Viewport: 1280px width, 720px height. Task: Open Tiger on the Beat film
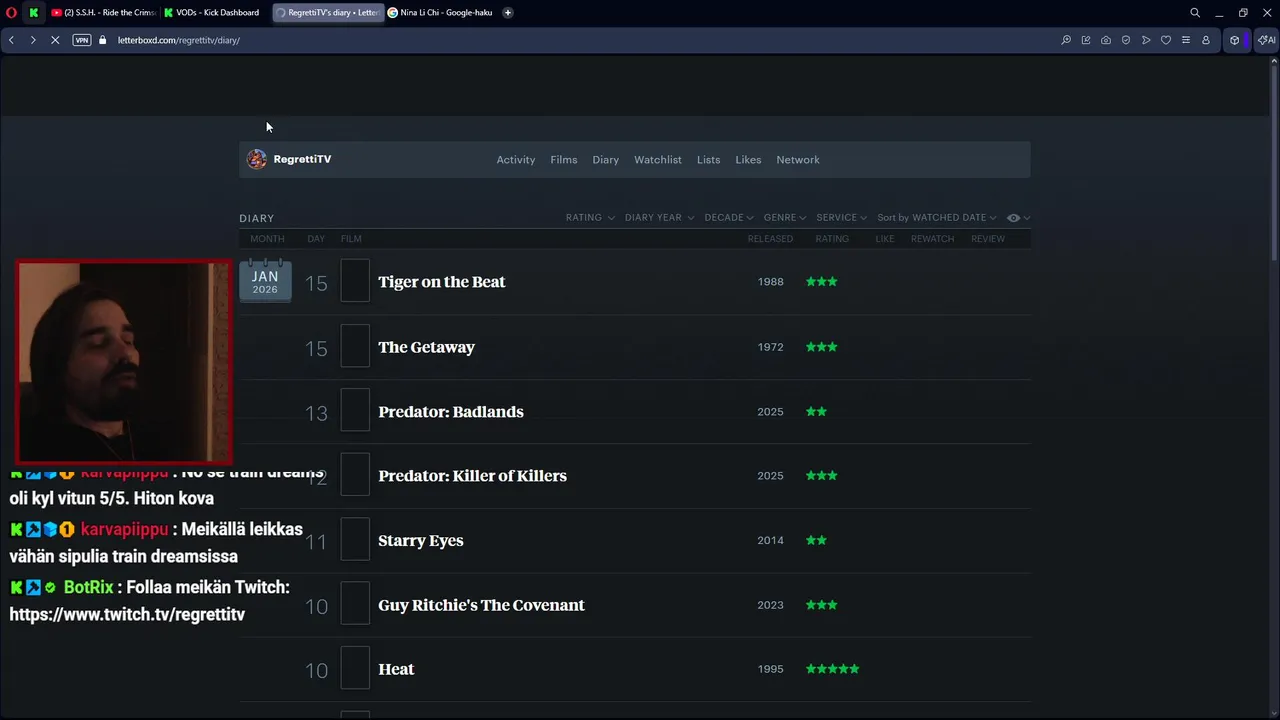(x=442, y=282)
